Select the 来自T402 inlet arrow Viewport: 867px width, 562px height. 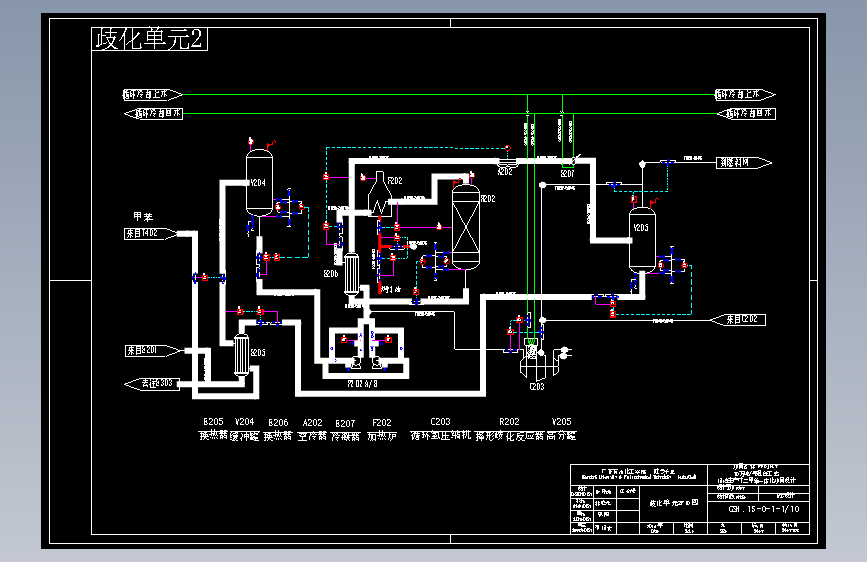click(150, 233)
